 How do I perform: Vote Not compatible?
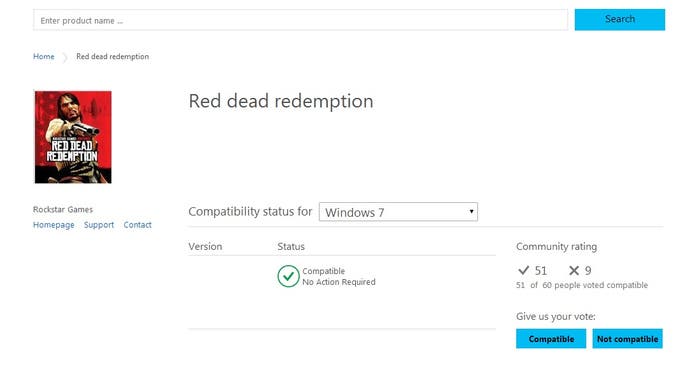click(x=628, y=339)
